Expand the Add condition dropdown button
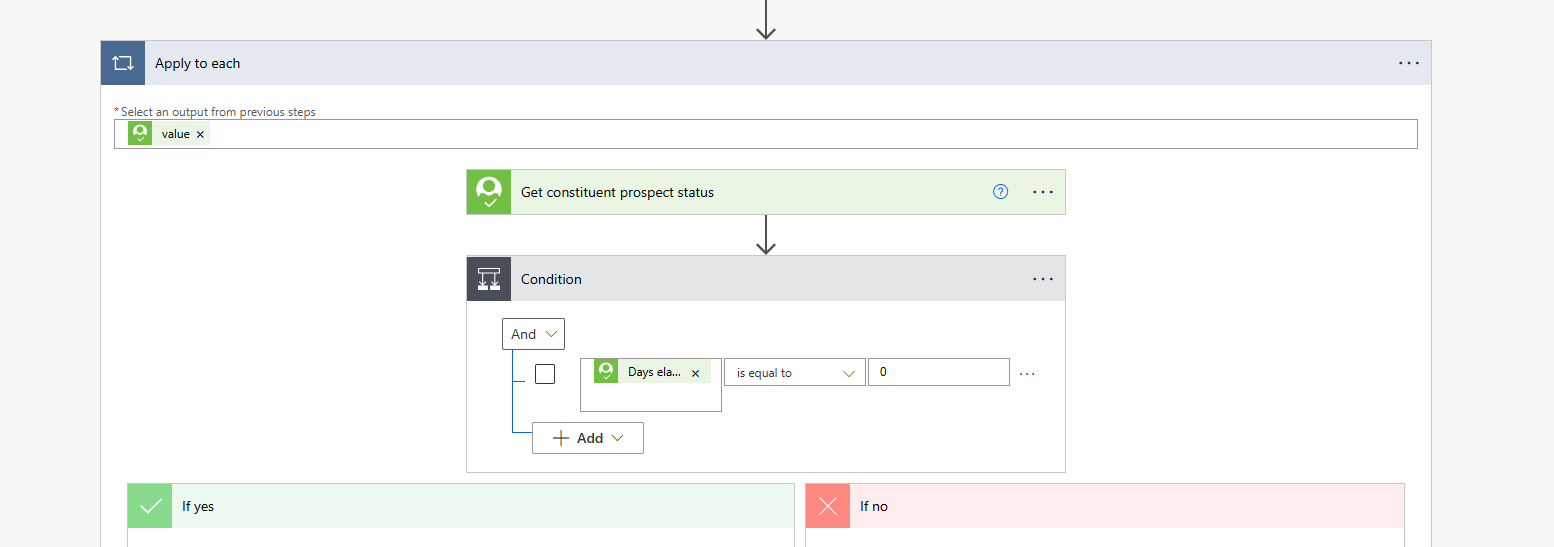1554x547 pixels. coord(588,438)
